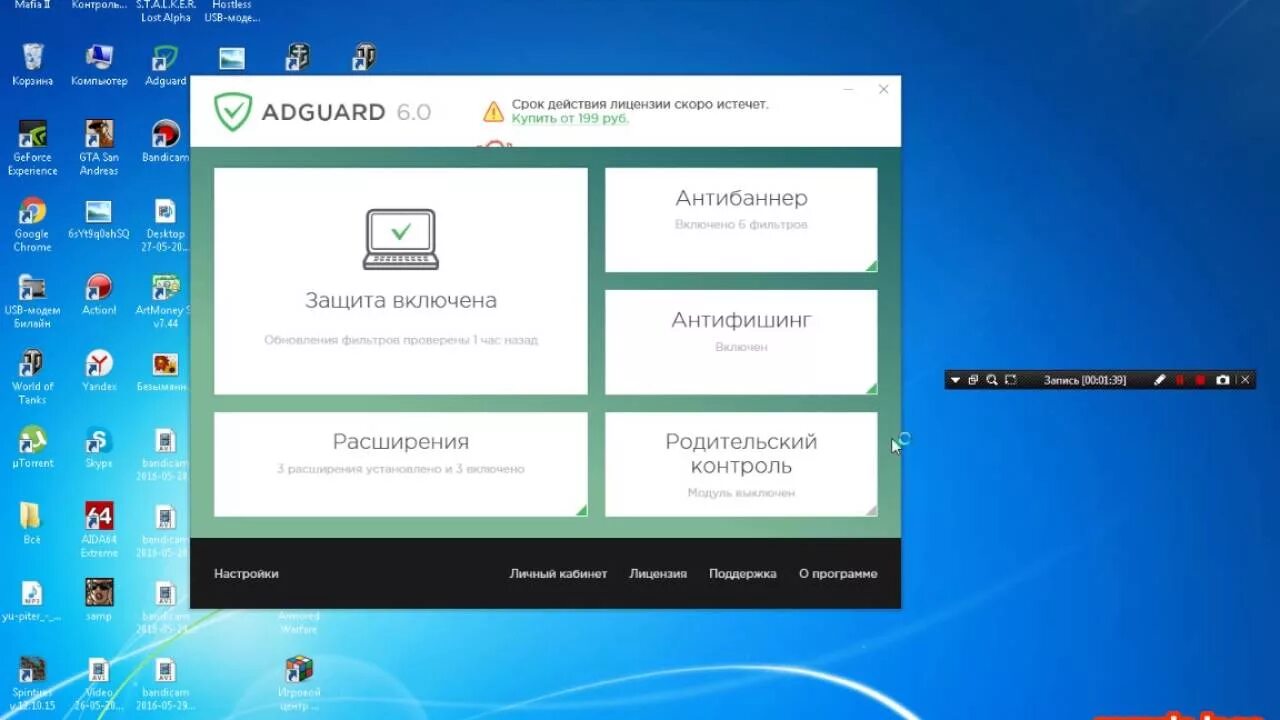
Task: Select Bandicam fullscreen rectangle icon
Action: click(1011, 380)
